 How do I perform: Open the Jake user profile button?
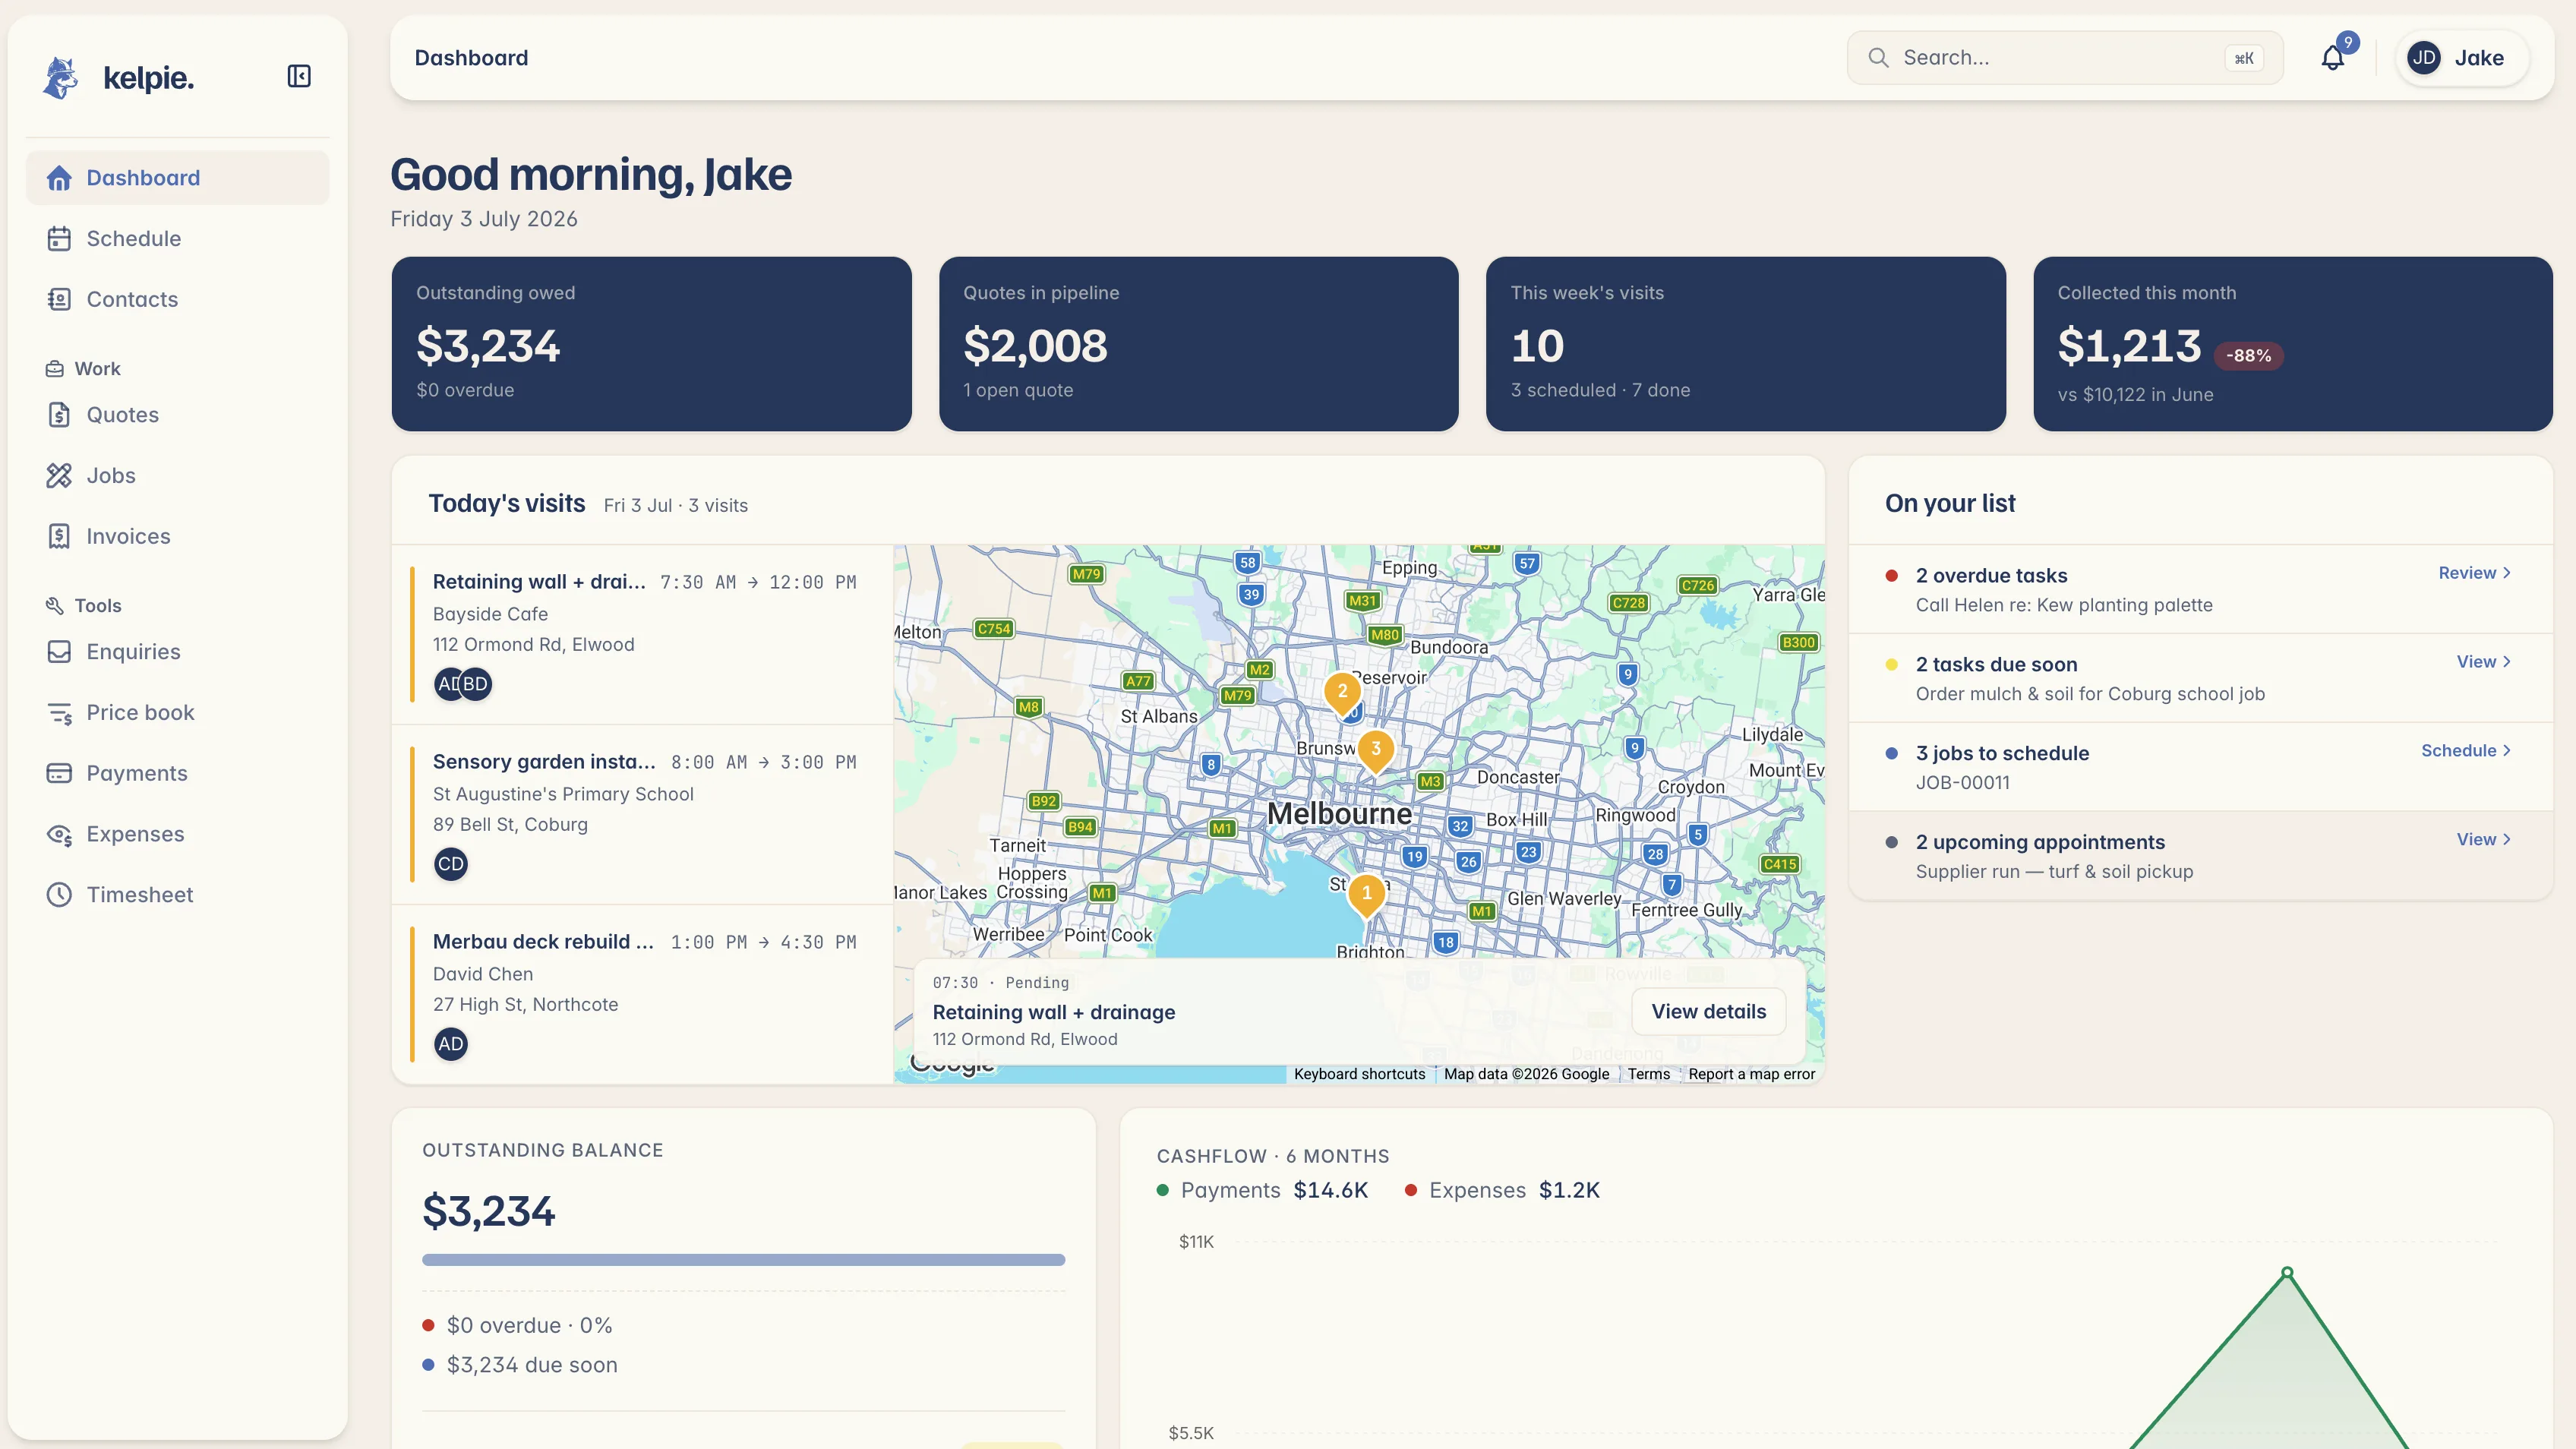tap(2462, 58)
